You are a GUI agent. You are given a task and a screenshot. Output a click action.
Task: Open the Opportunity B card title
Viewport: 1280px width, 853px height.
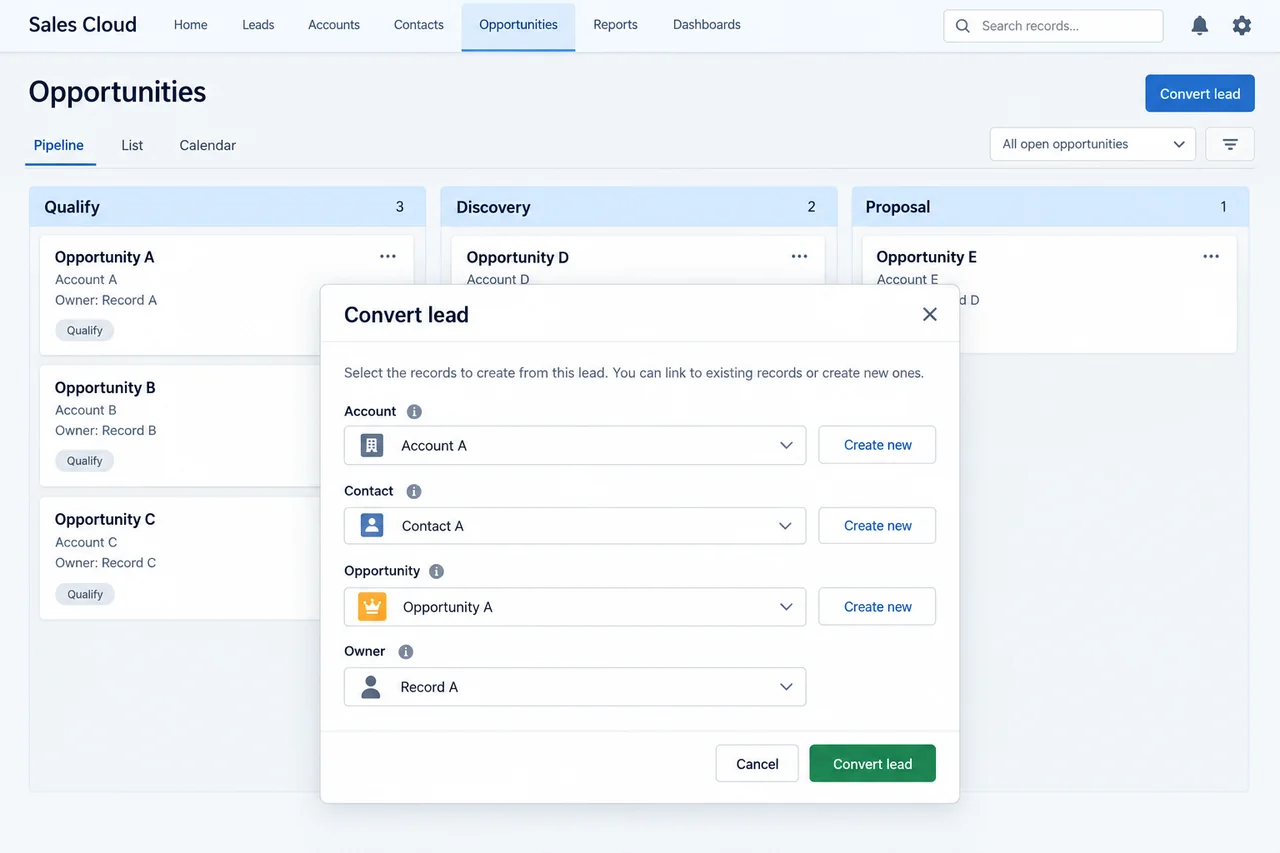[x=105, y=388]
